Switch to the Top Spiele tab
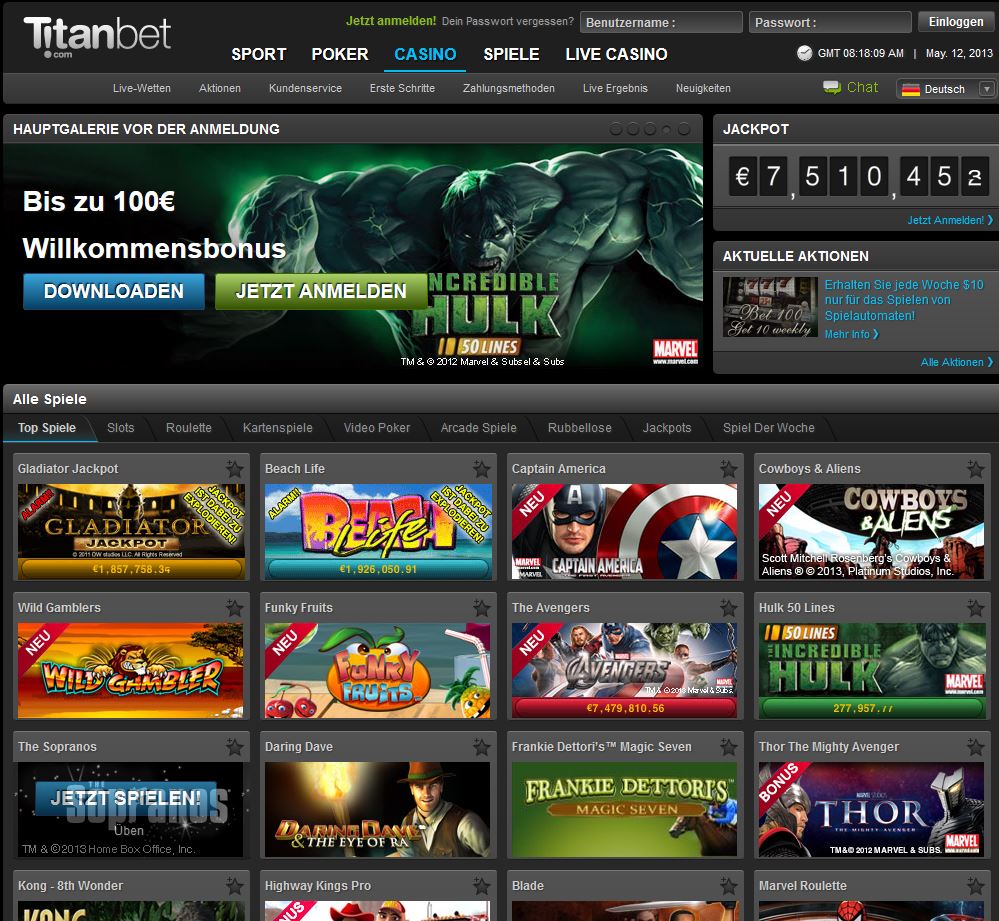This screenshot has width=999, height=921. tap(47, 428)
